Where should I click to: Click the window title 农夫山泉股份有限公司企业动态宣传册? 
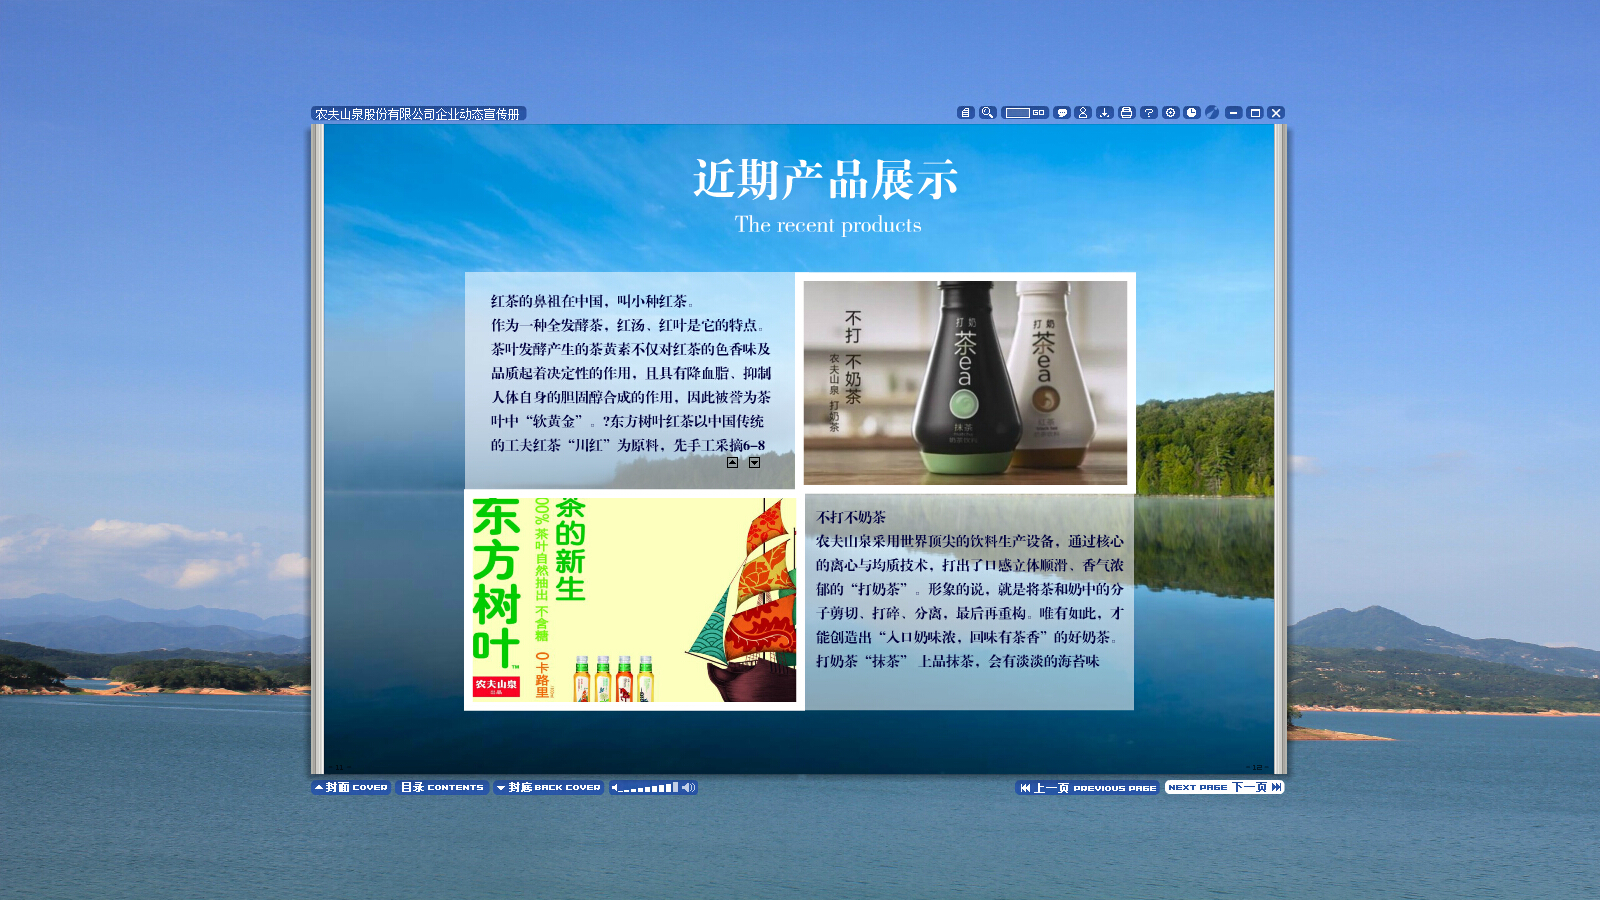(x=418, y=114)
